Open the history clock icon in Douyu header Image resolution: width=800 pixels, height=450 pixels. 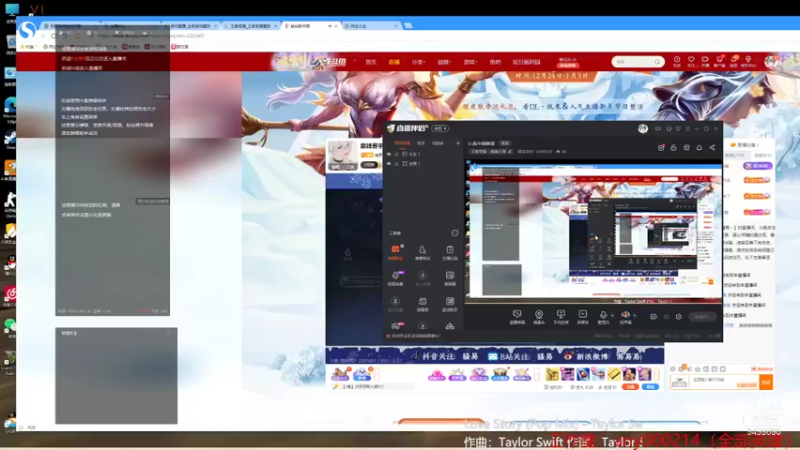[x=677, y=61]
